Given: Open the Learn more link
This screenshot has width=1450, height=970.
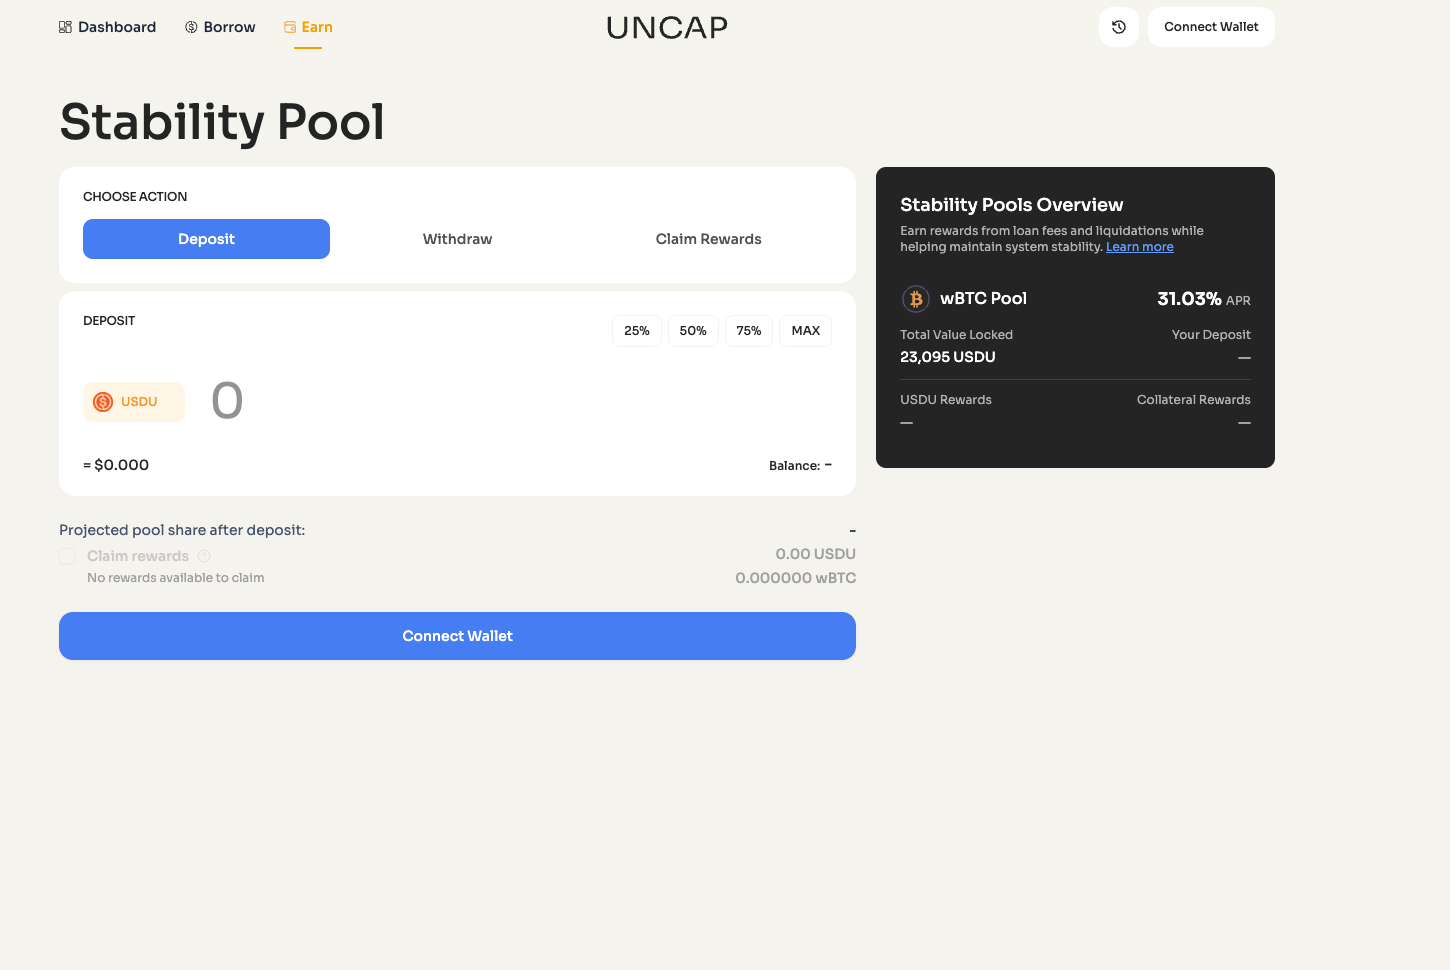Looking at the screenshot, I should (1139, 246).
